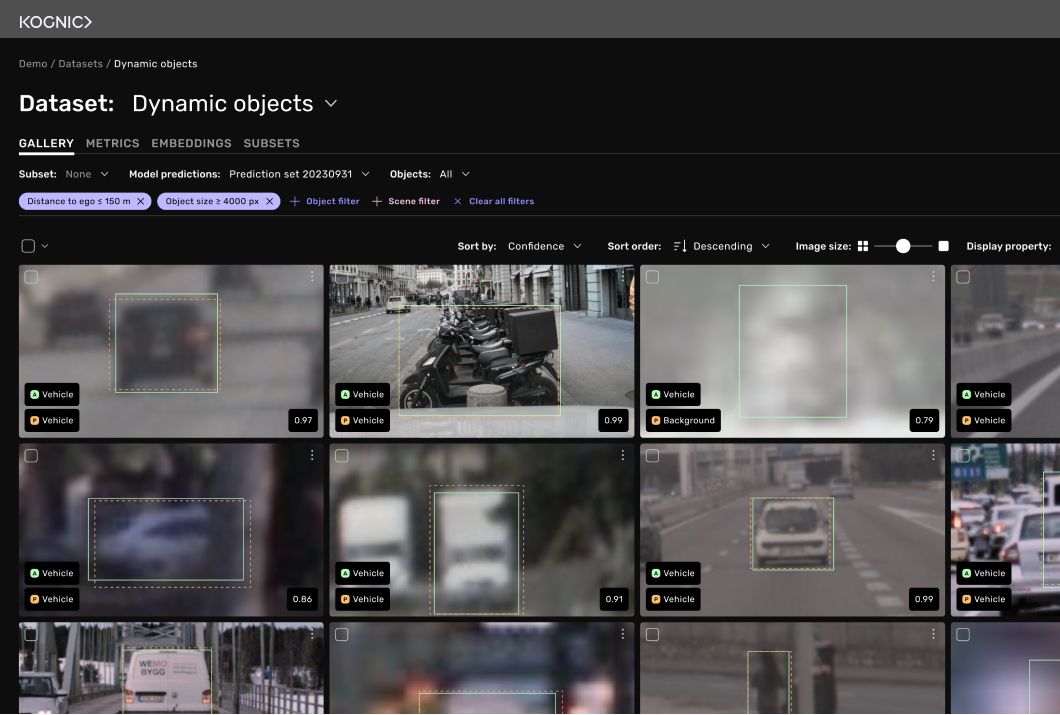
Task: Open the three-dot menu on the 0.79 card
Action: coord(933,276)
